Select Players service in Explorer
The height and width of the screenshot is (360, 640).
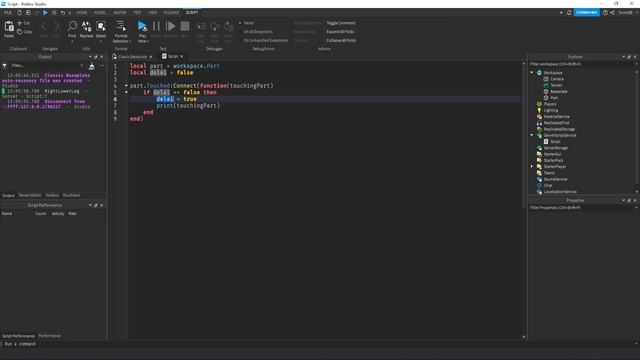[x=550, y=104]
